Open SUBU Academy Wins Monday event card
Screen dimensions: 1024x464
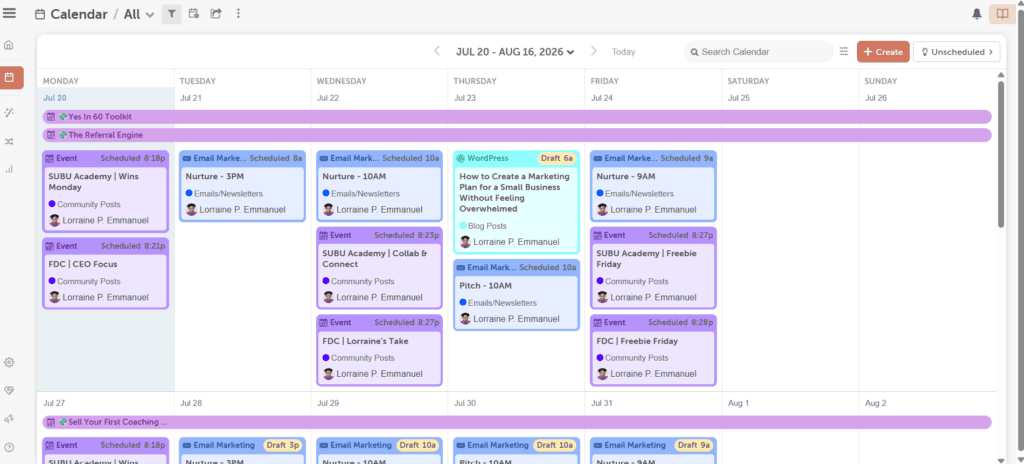(105, 191)
